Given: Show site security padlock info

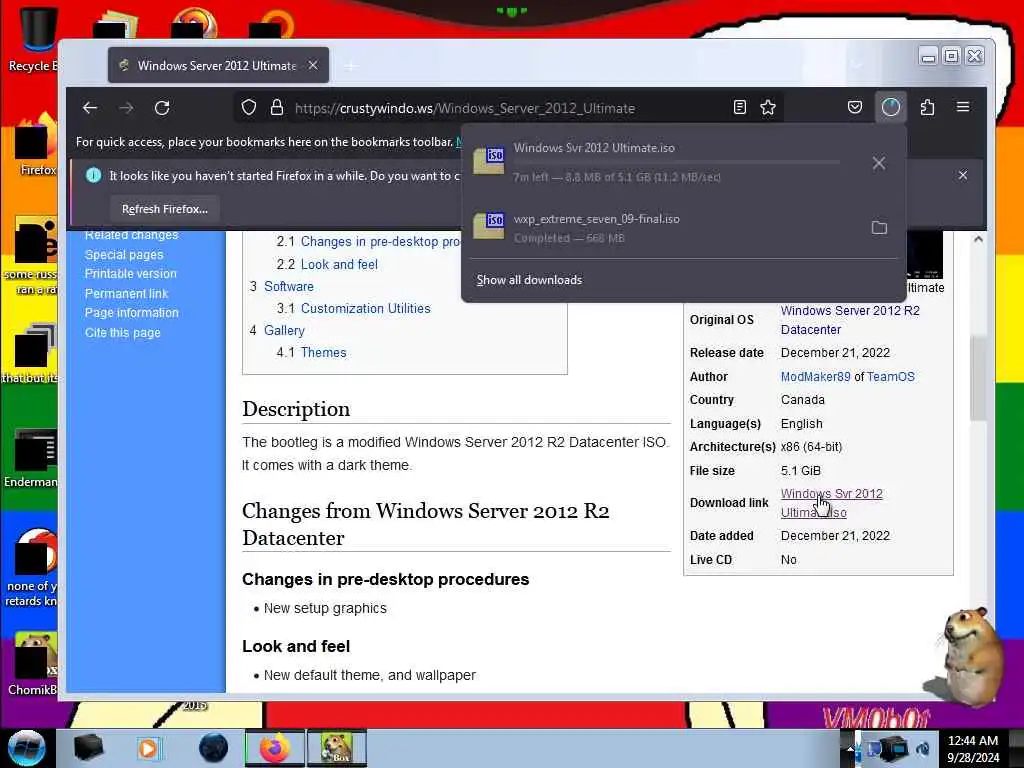Looking at the screenshot, I should (277, 108).
